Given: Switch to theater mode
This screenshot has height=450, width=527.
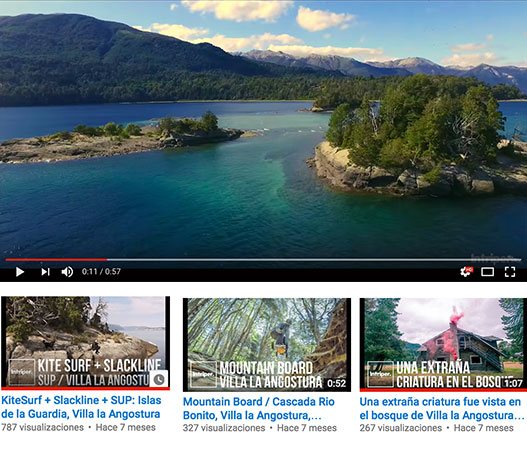Looking at the screenshot, I should coord(487,272).
